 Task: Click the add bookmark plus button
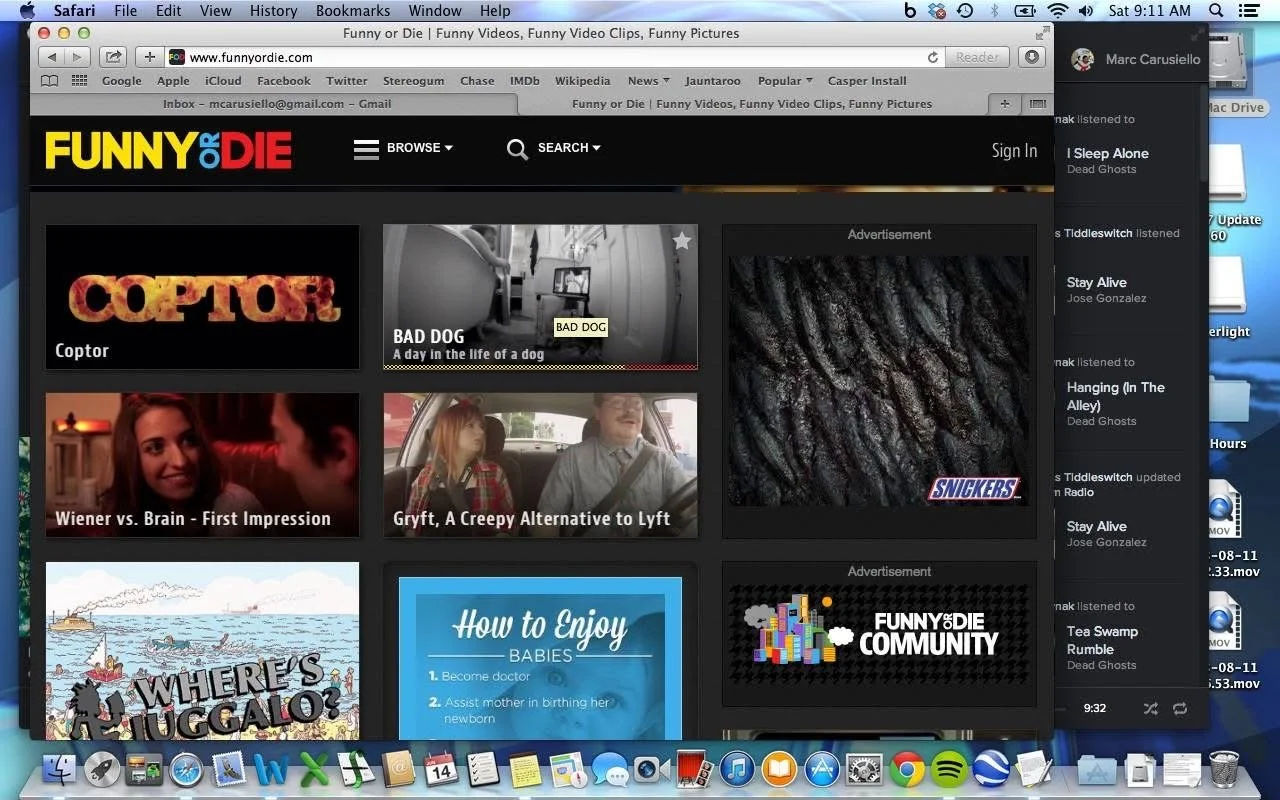click(x=150, y=57)
